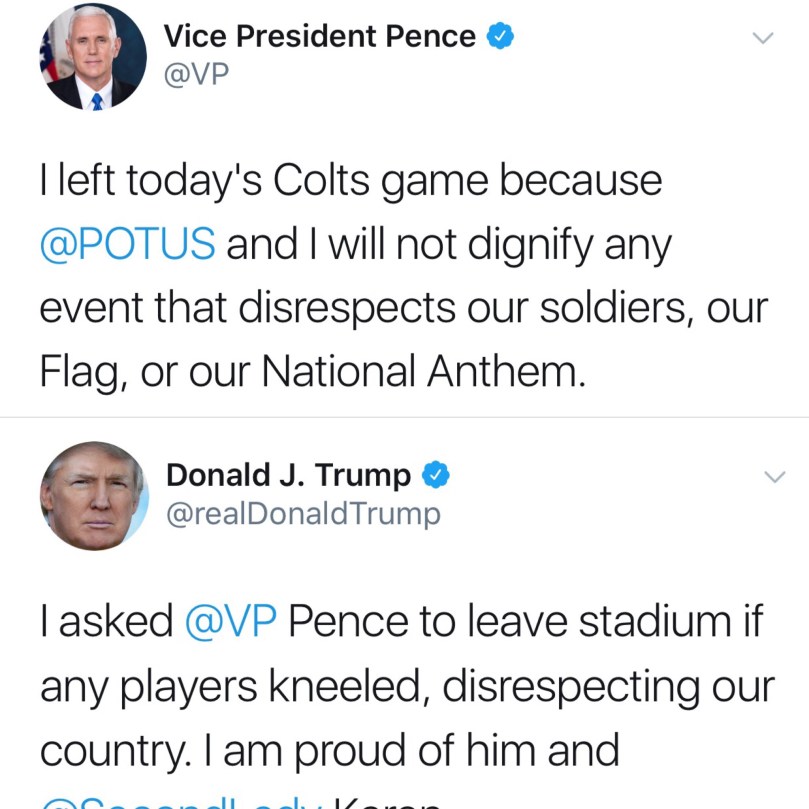This screenshot has height=809, width=809.
Task: Open Donald J. Trump's profile picture
Action: pyautogui.click(x=93, y=496)
